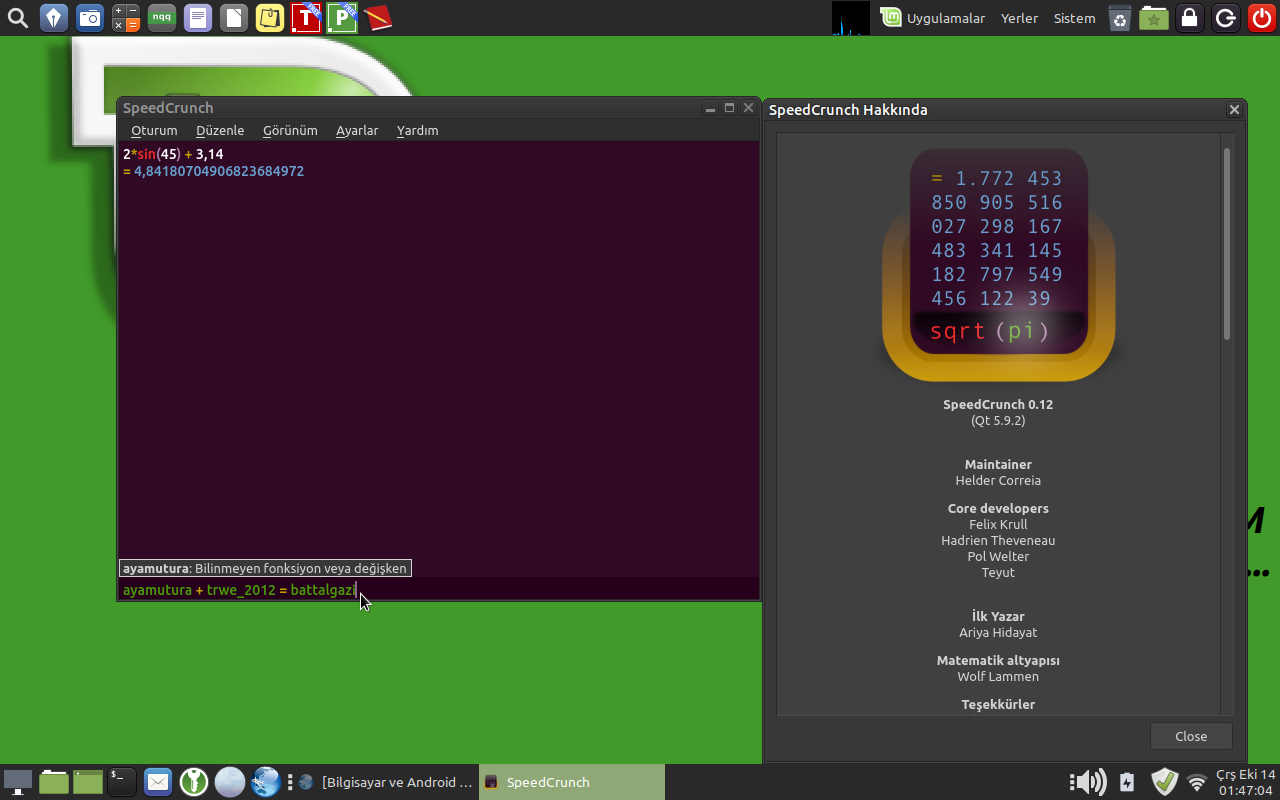The height and width of the screenshot is (800, 1280).
Task: Launch the pen nib drawing application
Action: [54, 18]
